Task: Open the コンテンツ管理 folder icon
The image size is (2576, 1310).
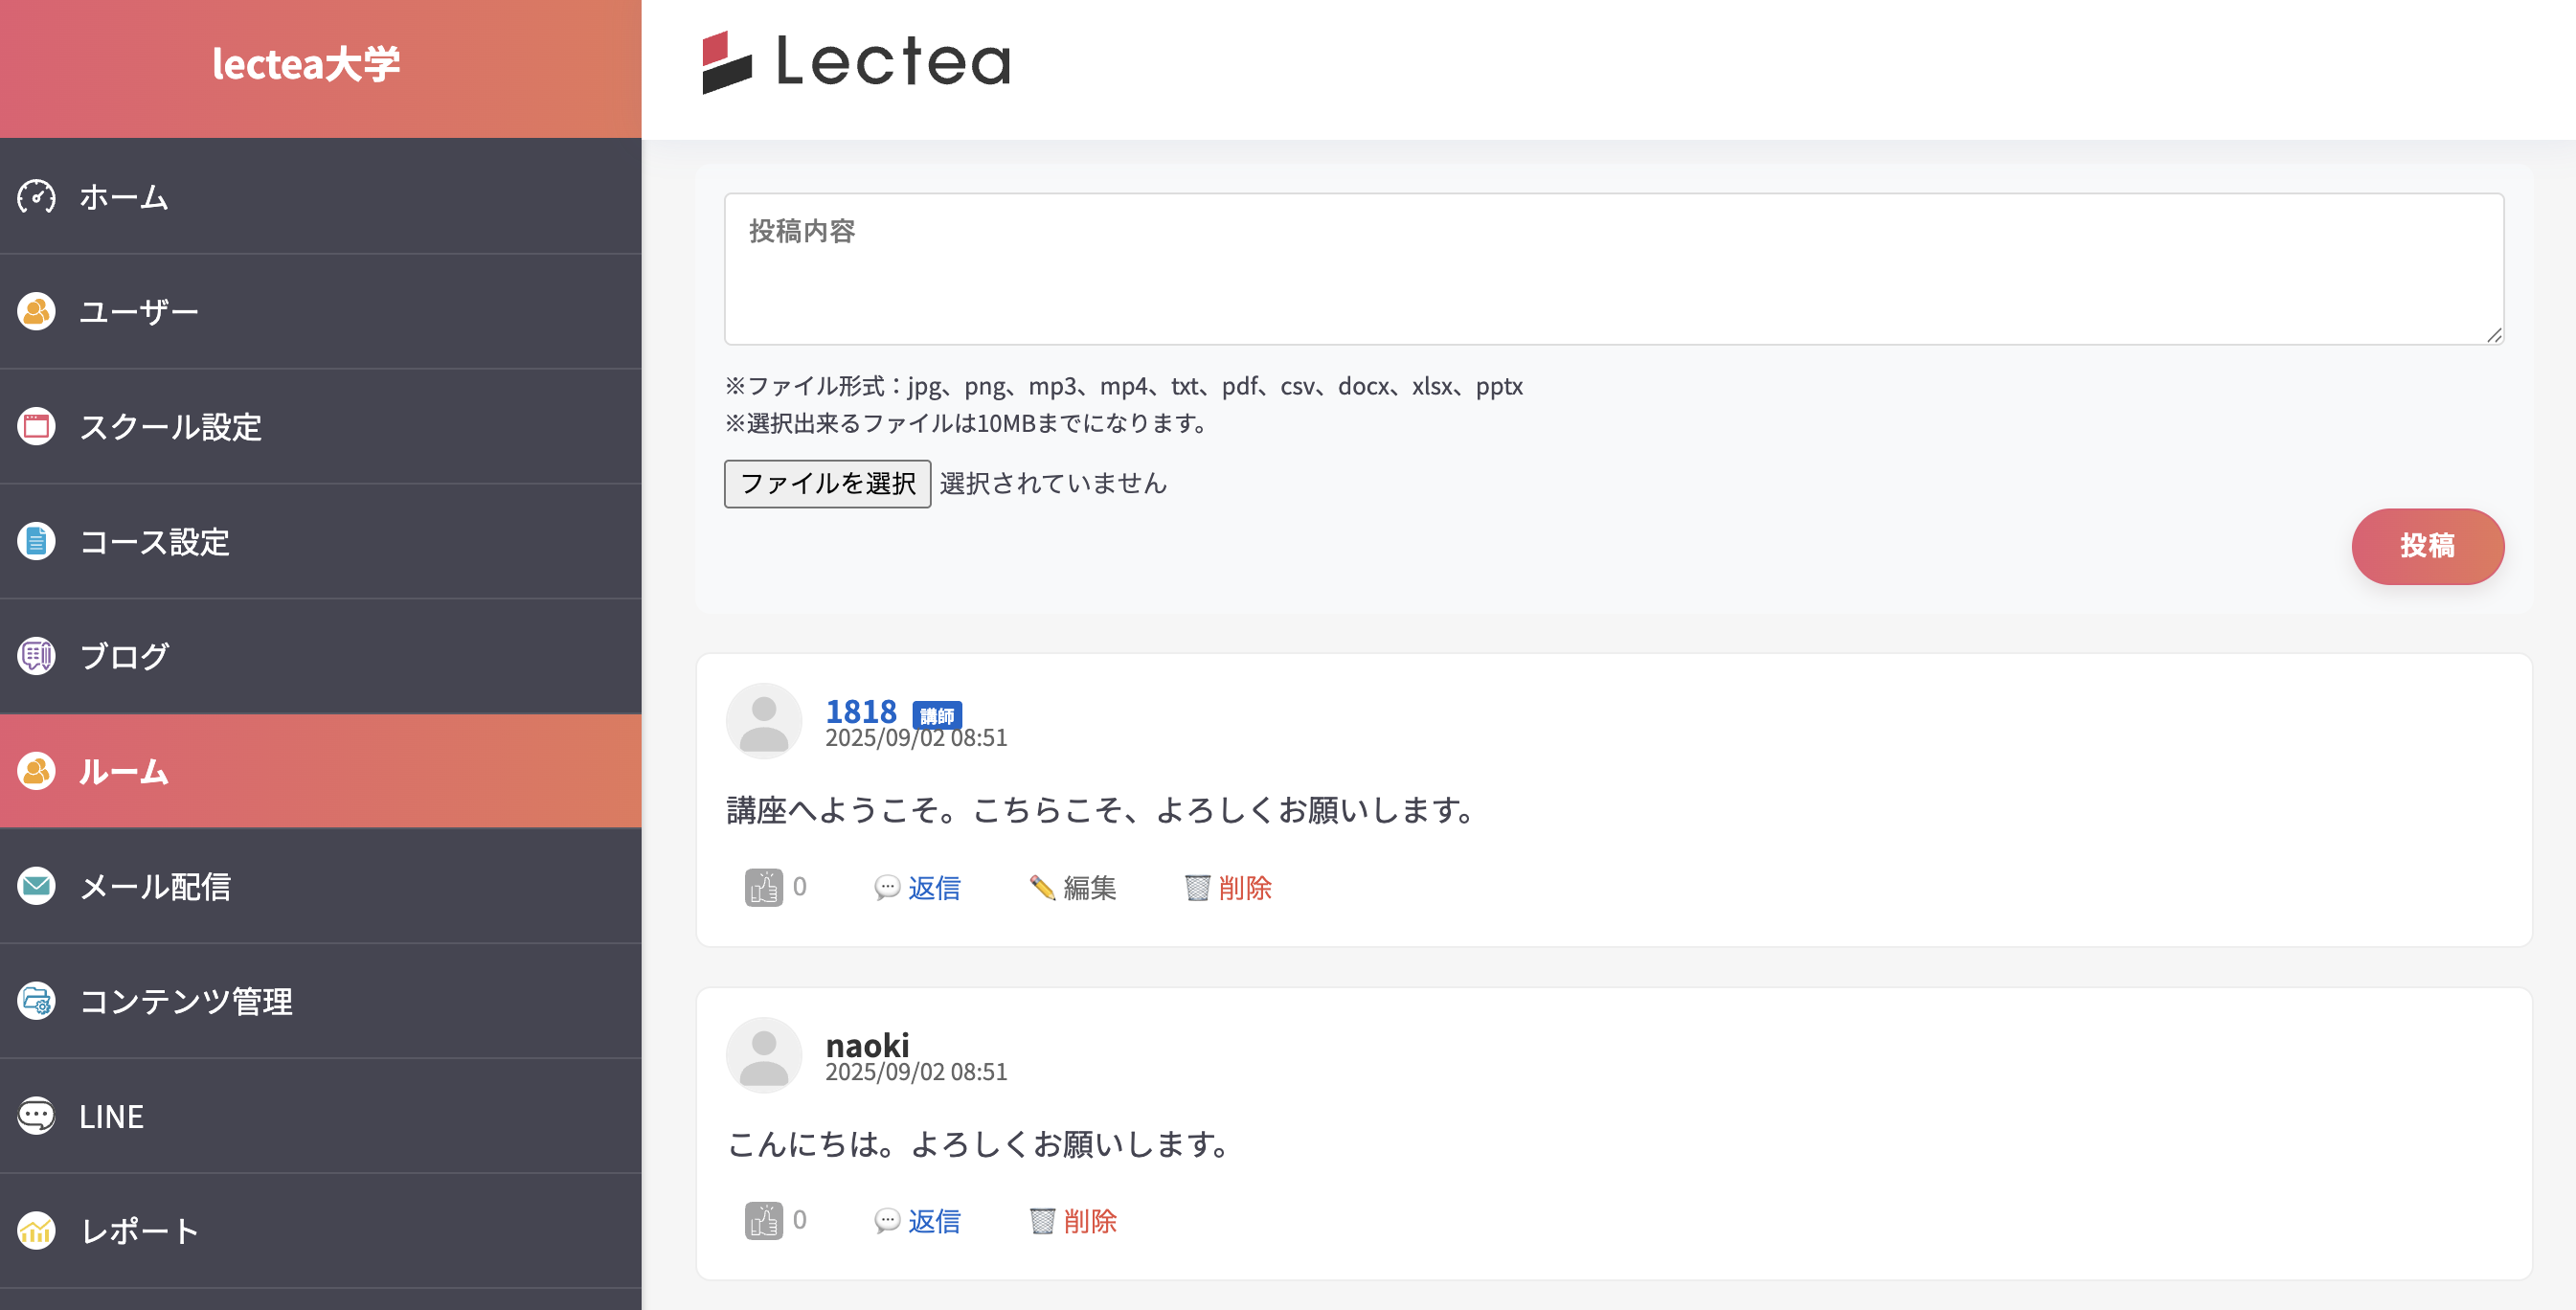Action: coord(36,1001)
